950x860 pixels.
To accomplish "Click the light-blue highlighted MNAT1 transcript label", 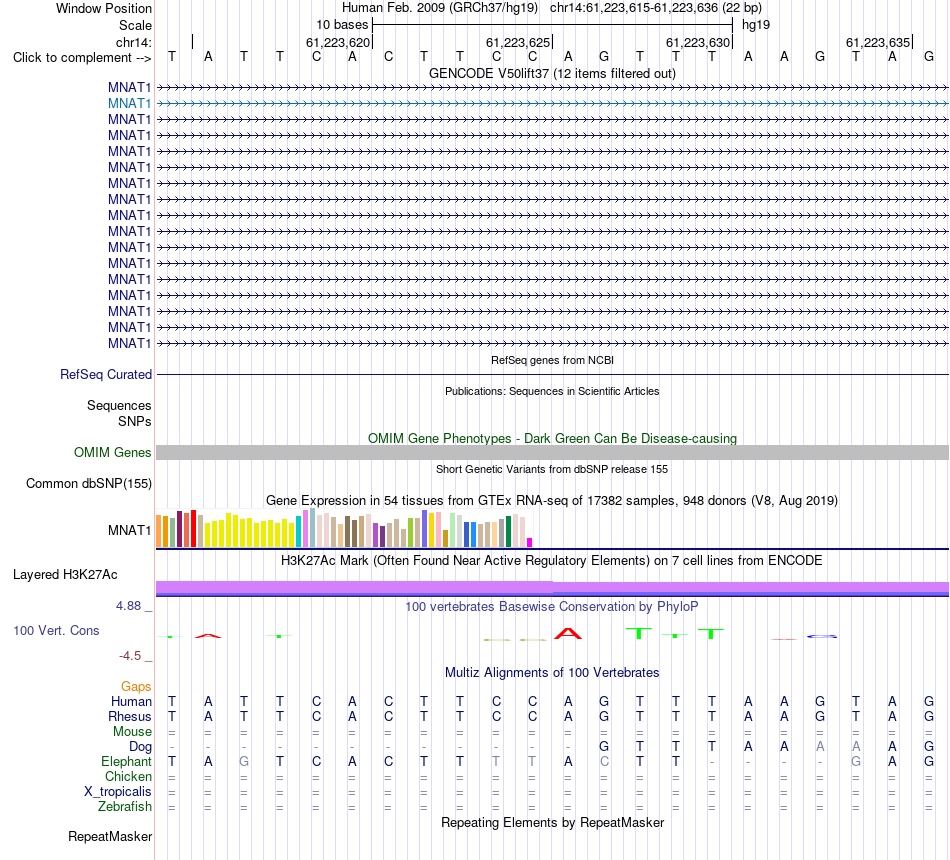I will (x=130, y=104).
